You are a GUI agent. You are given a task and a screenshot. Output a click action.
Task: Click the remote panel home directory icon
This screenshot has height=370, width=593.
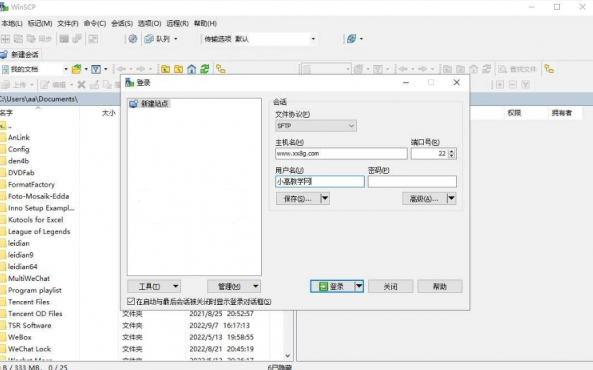tap(473, 69)
